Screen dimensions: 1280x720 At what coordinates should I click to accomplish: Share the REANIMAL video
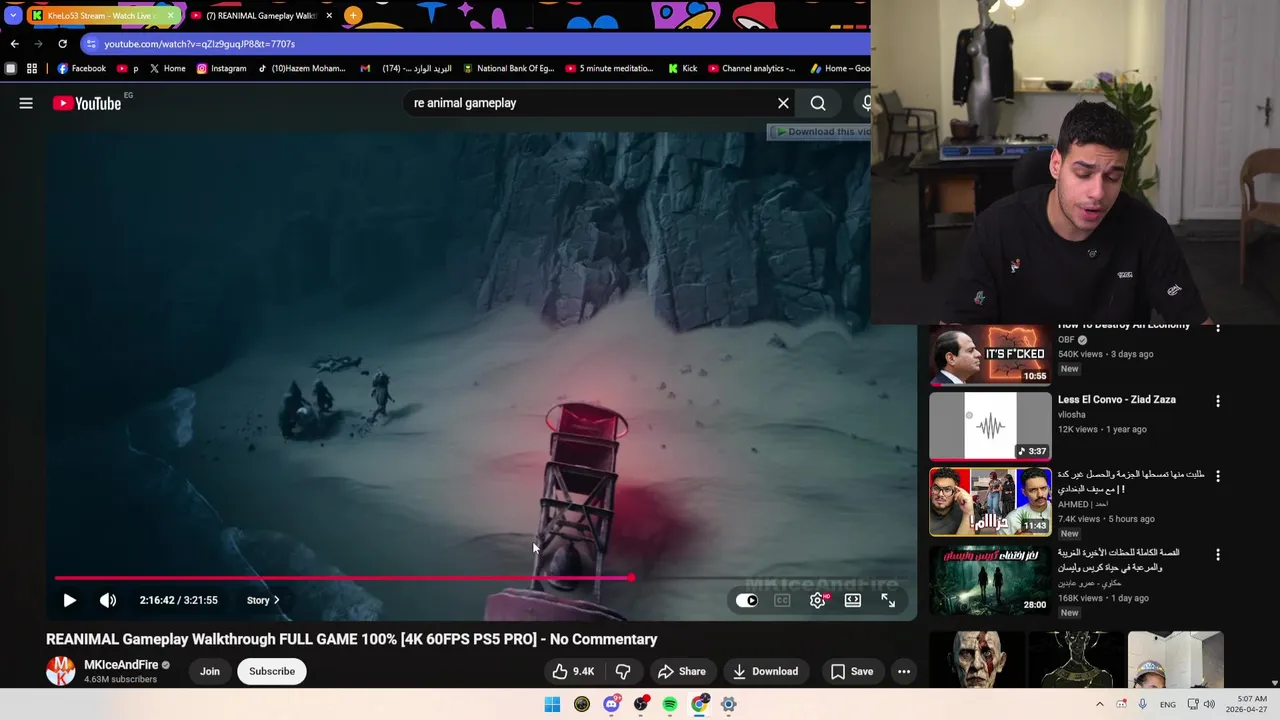pyautogui.click(x=681, y=671)
